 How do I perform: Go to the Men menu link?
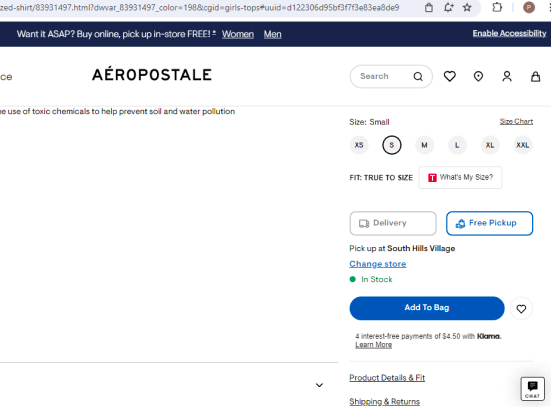pyautogui.click(x=273, y=34)
